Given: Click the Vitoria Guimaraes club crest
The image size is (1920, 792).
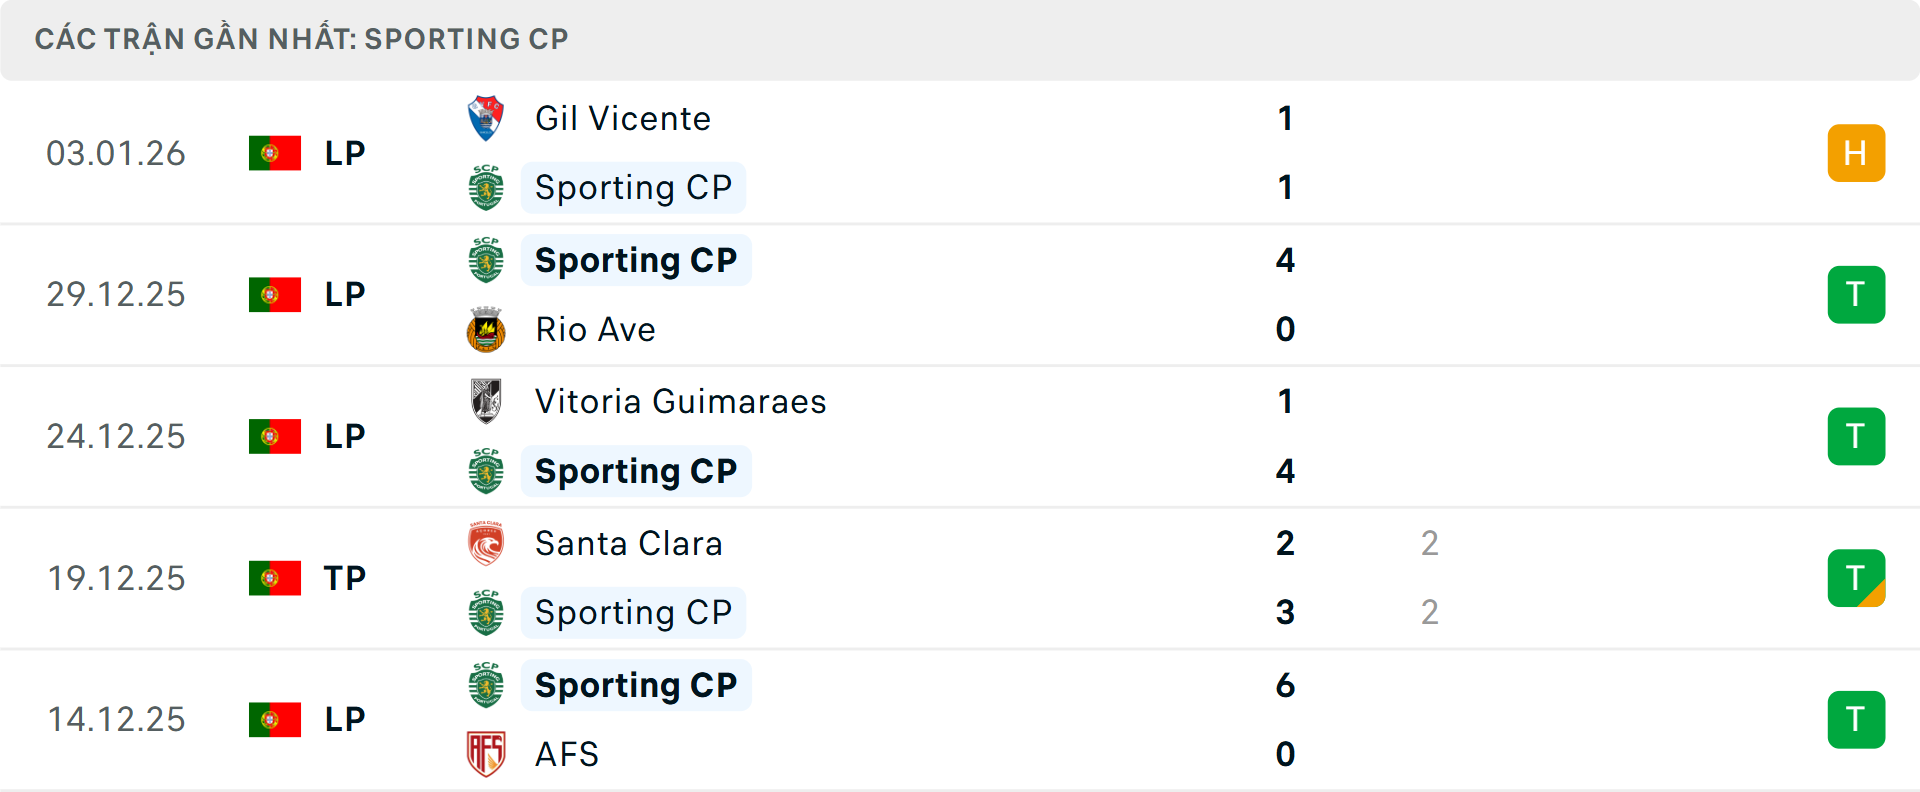Looking at the screenshot, I should coord(486,401).
